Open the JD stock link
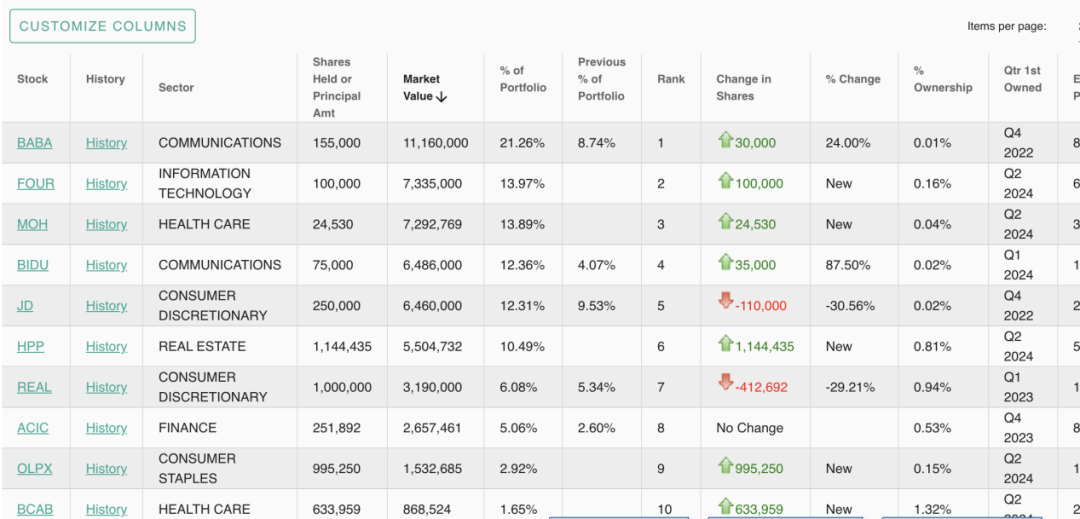Screen dimensions: 1080x519 click(x=25, y=306)
